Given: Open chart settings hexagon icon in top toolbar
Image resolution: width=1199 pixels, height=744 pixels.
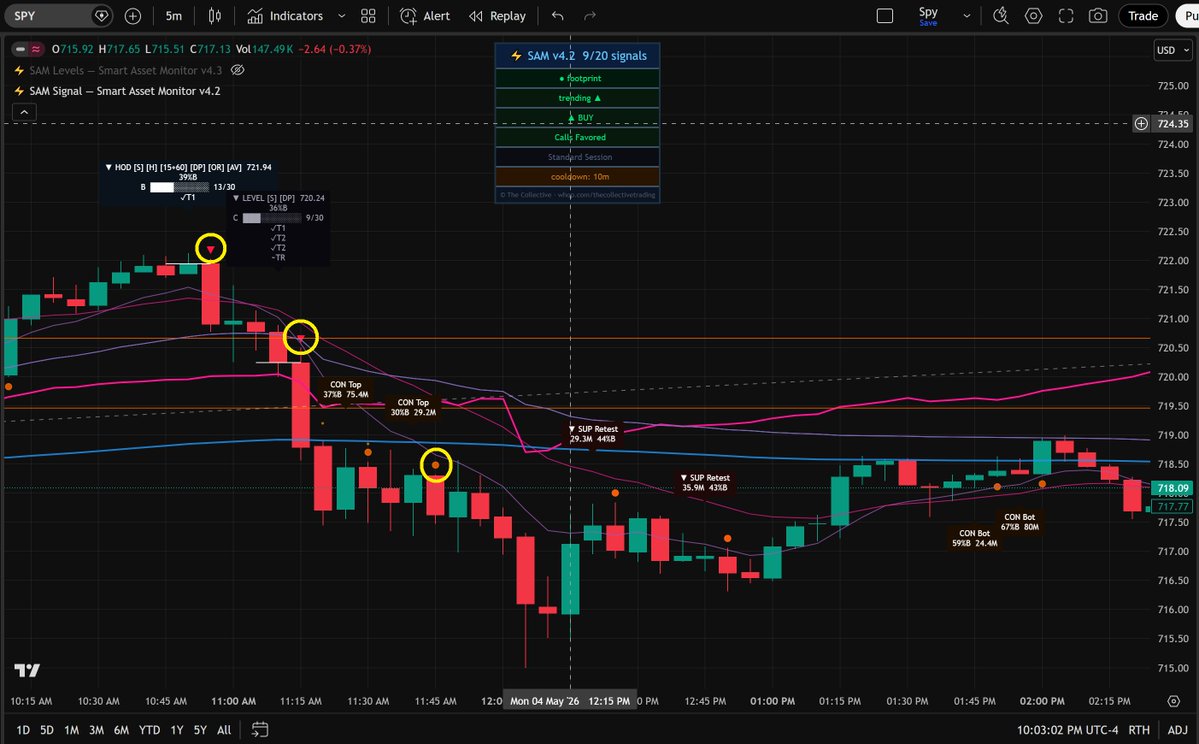Looking at the screenshot, I should pos(1033,15).
